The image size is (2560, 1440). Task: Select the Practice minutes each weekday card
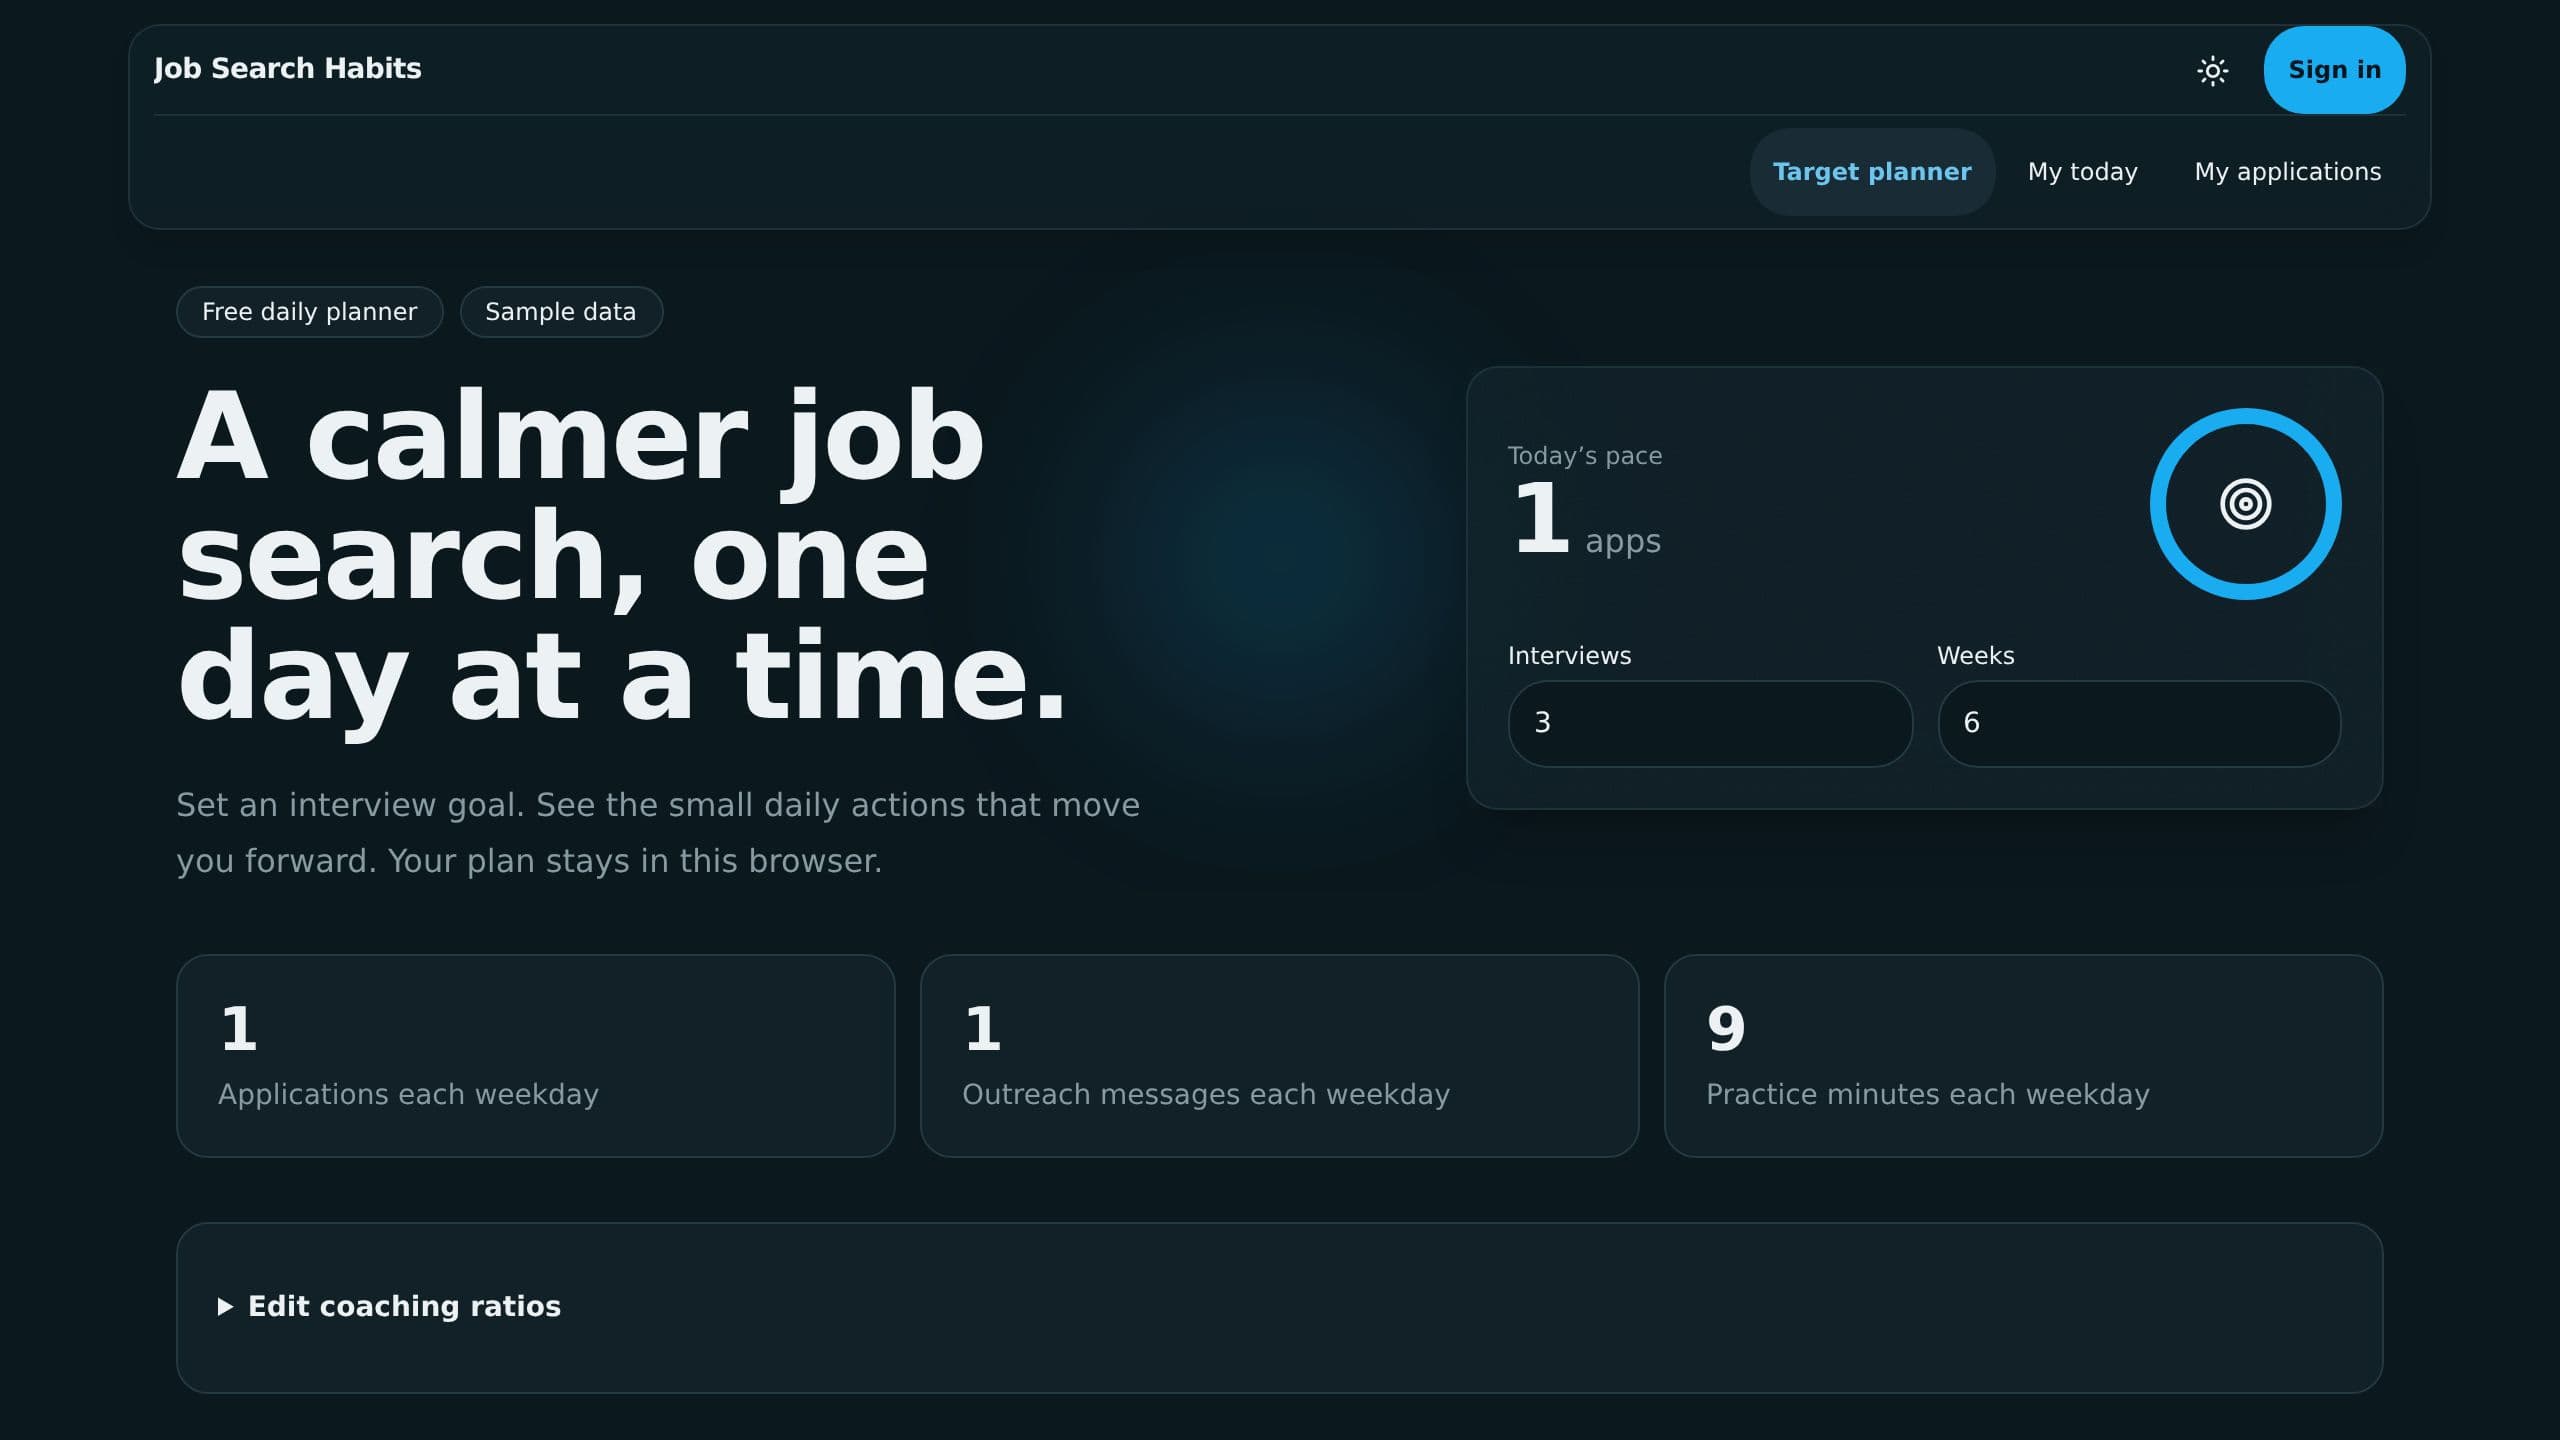pyautogui.click(x=2023, y=1056)
